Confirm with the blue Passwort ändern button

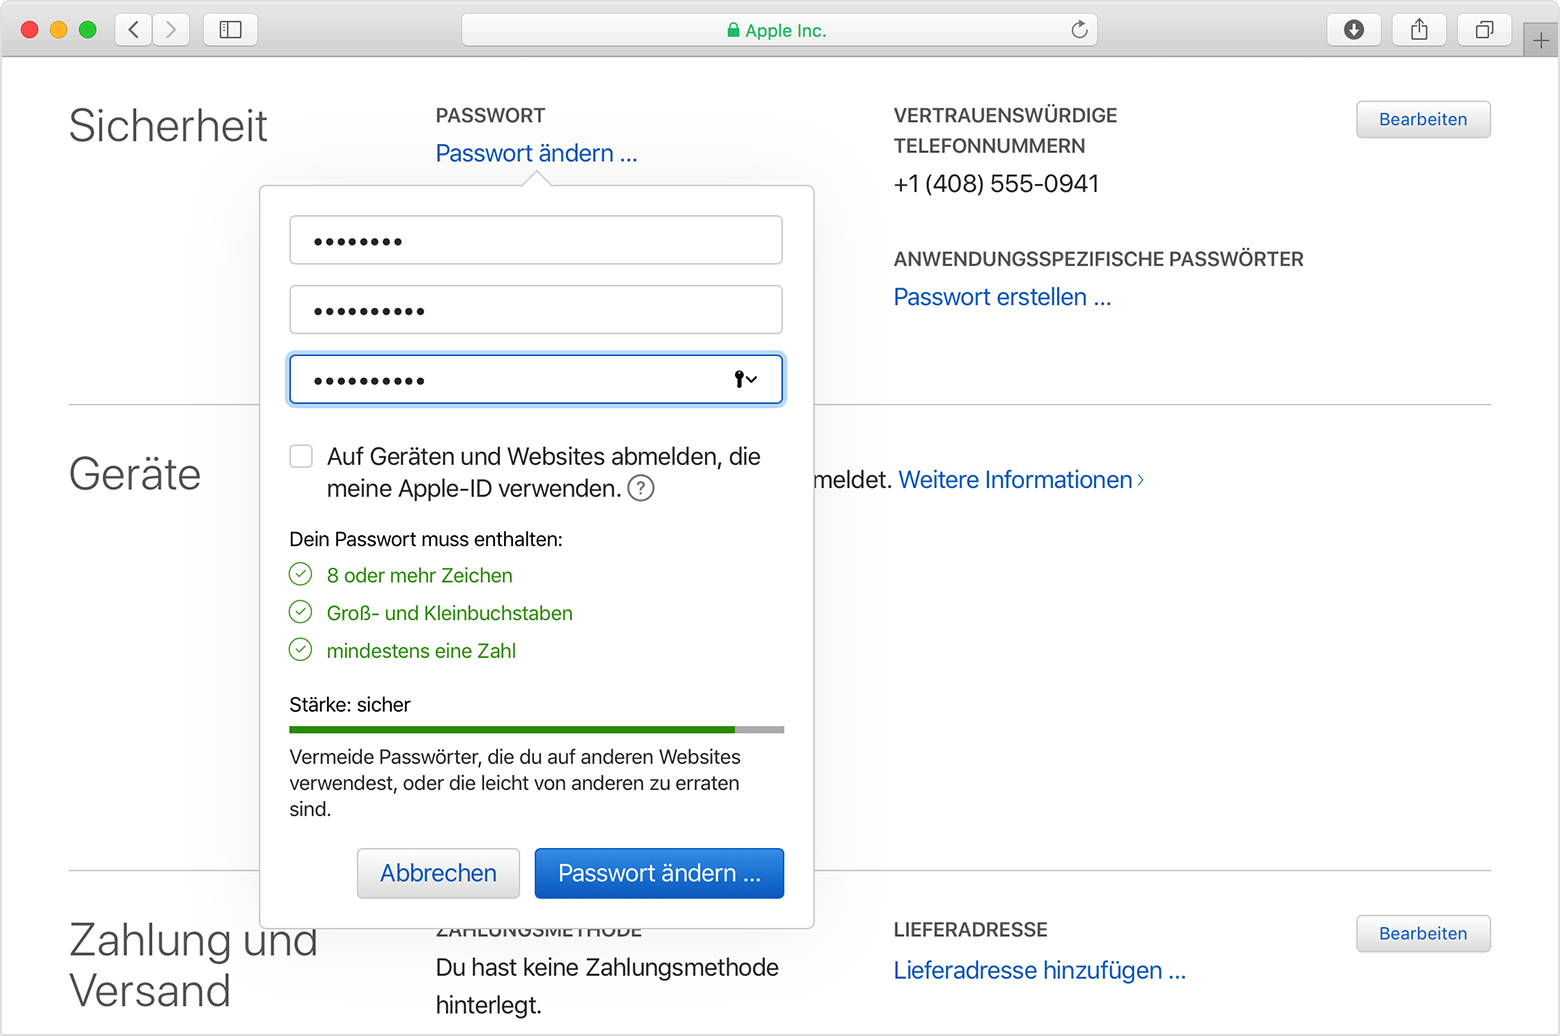(x=659, y=873)
